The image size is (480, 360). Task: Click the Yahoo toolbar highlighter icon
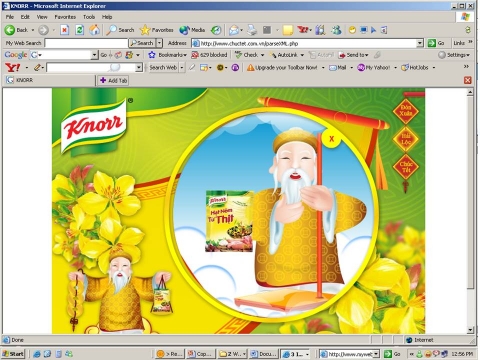tap(192, 68)
